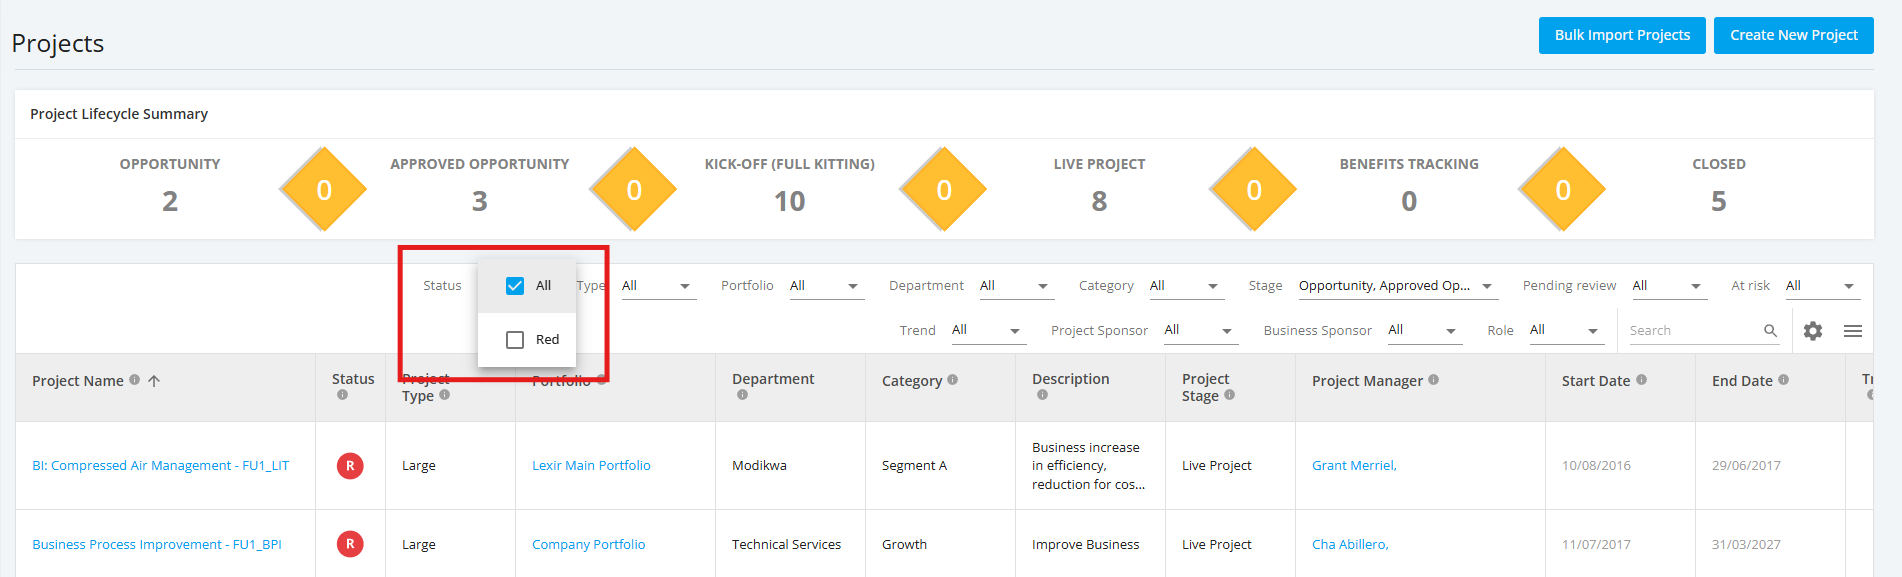Click red R status badge for Compressed Air project
This screenshot has width=1902, height=577.
point(350,466)
